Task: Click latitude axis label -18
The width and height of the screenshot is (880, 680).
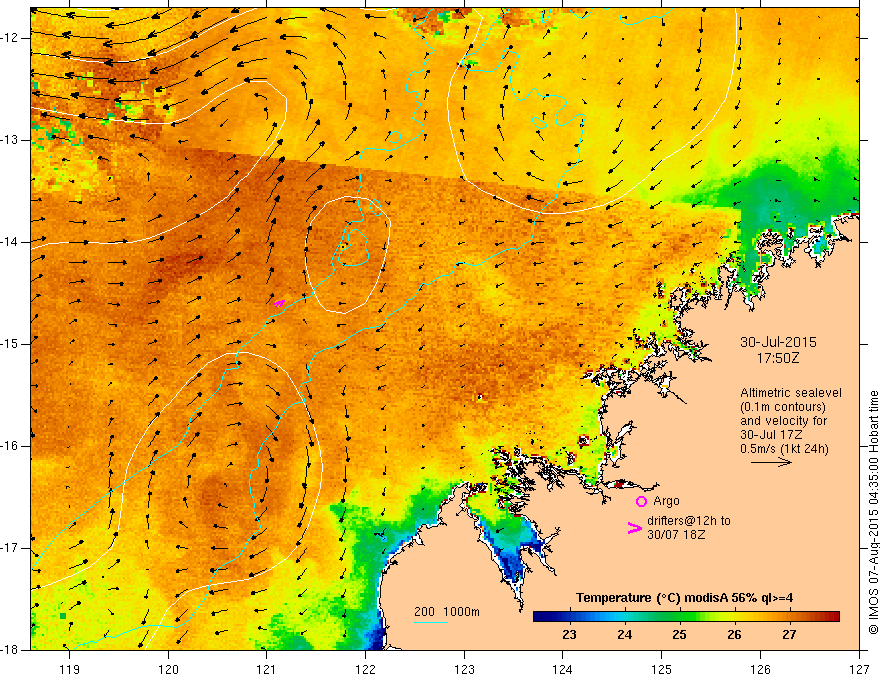Action: point(10,650)
